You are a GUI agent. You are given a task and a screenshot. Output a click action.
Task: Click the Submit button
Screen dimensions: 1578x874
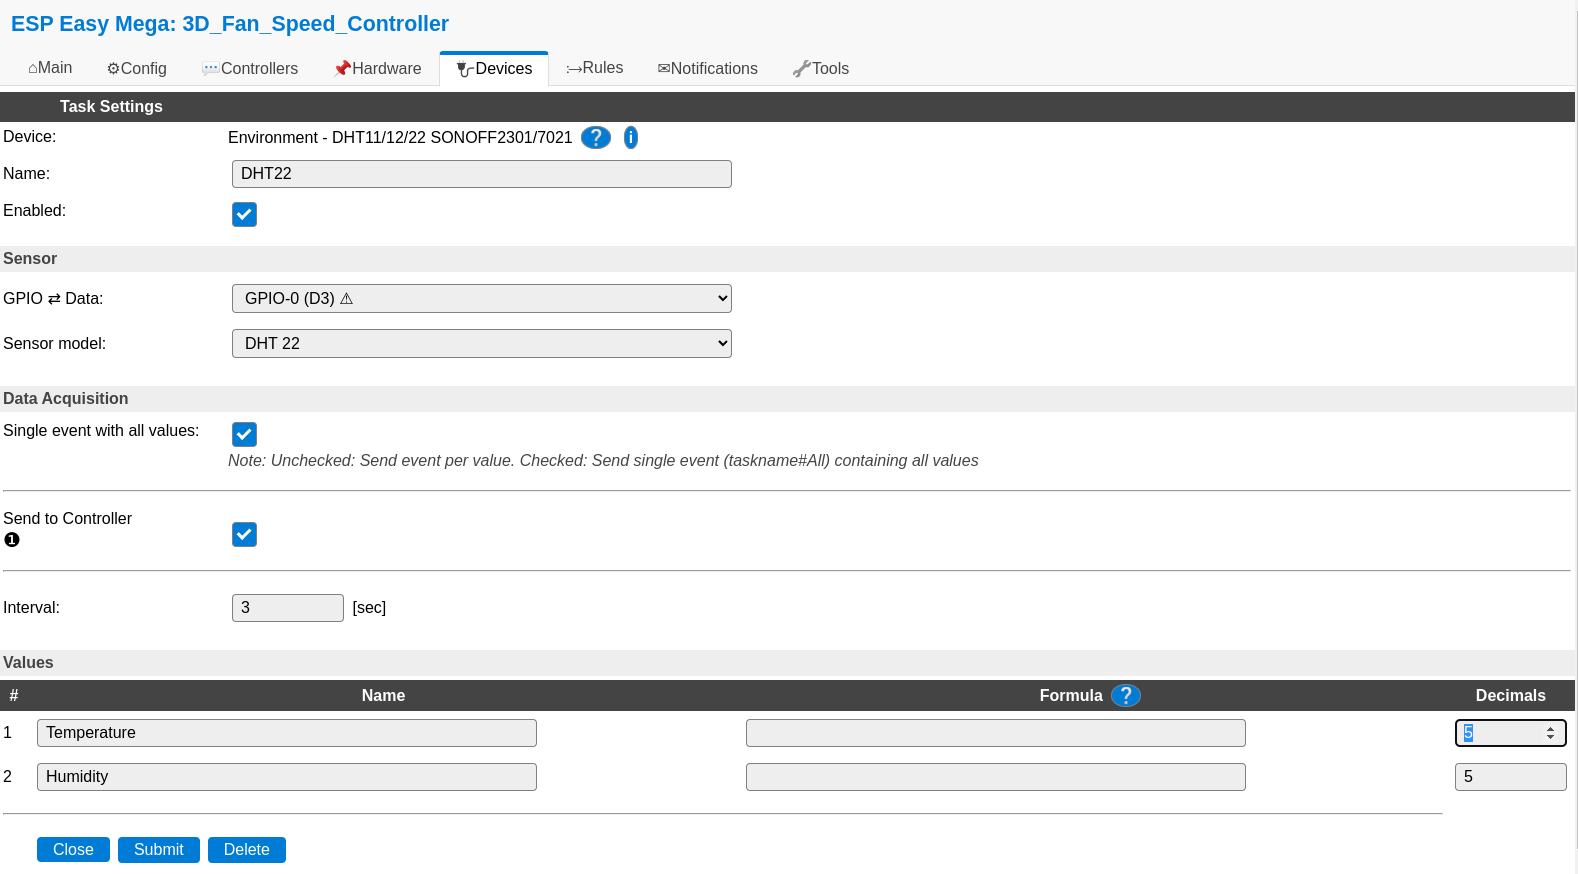(x=159, y=849)
